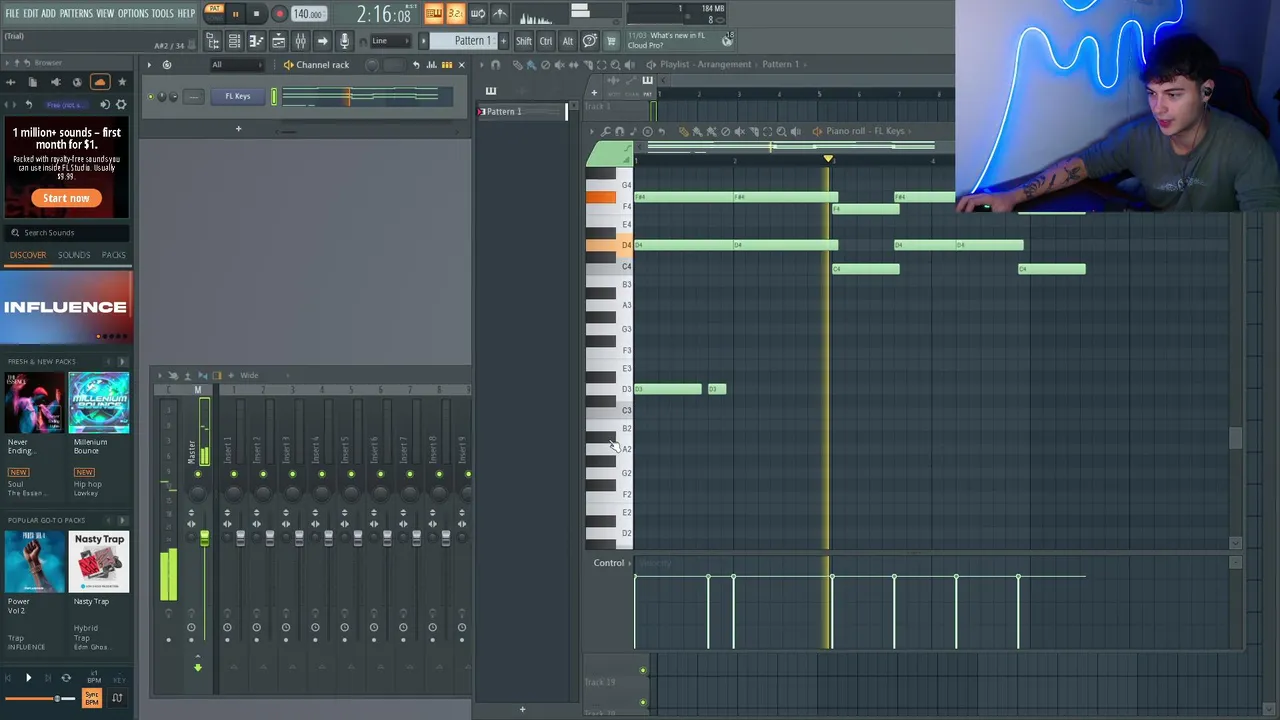
Task: Select the playlist draw pencil tool
Action: coord(518,65)
